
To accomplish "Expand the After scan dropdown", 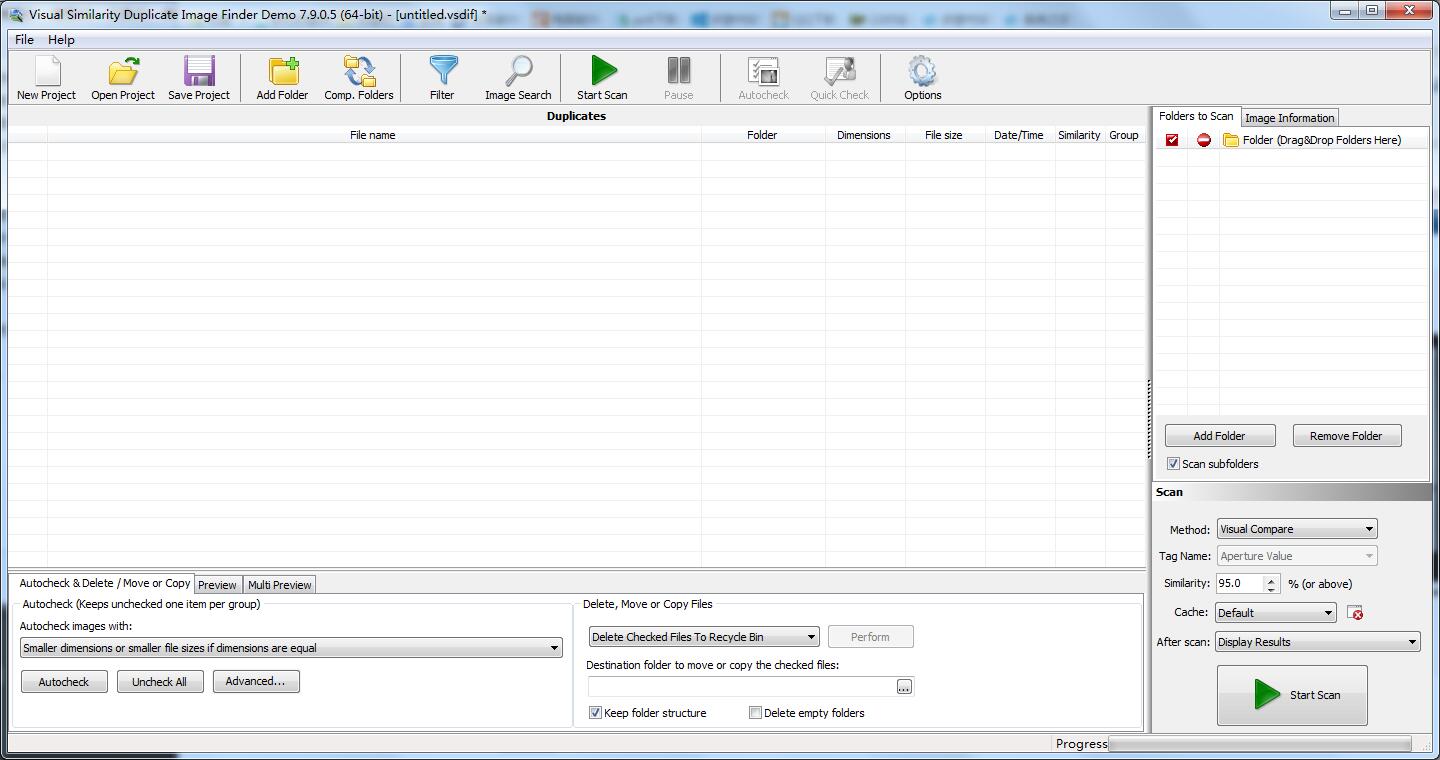I will pos(1318,642).
